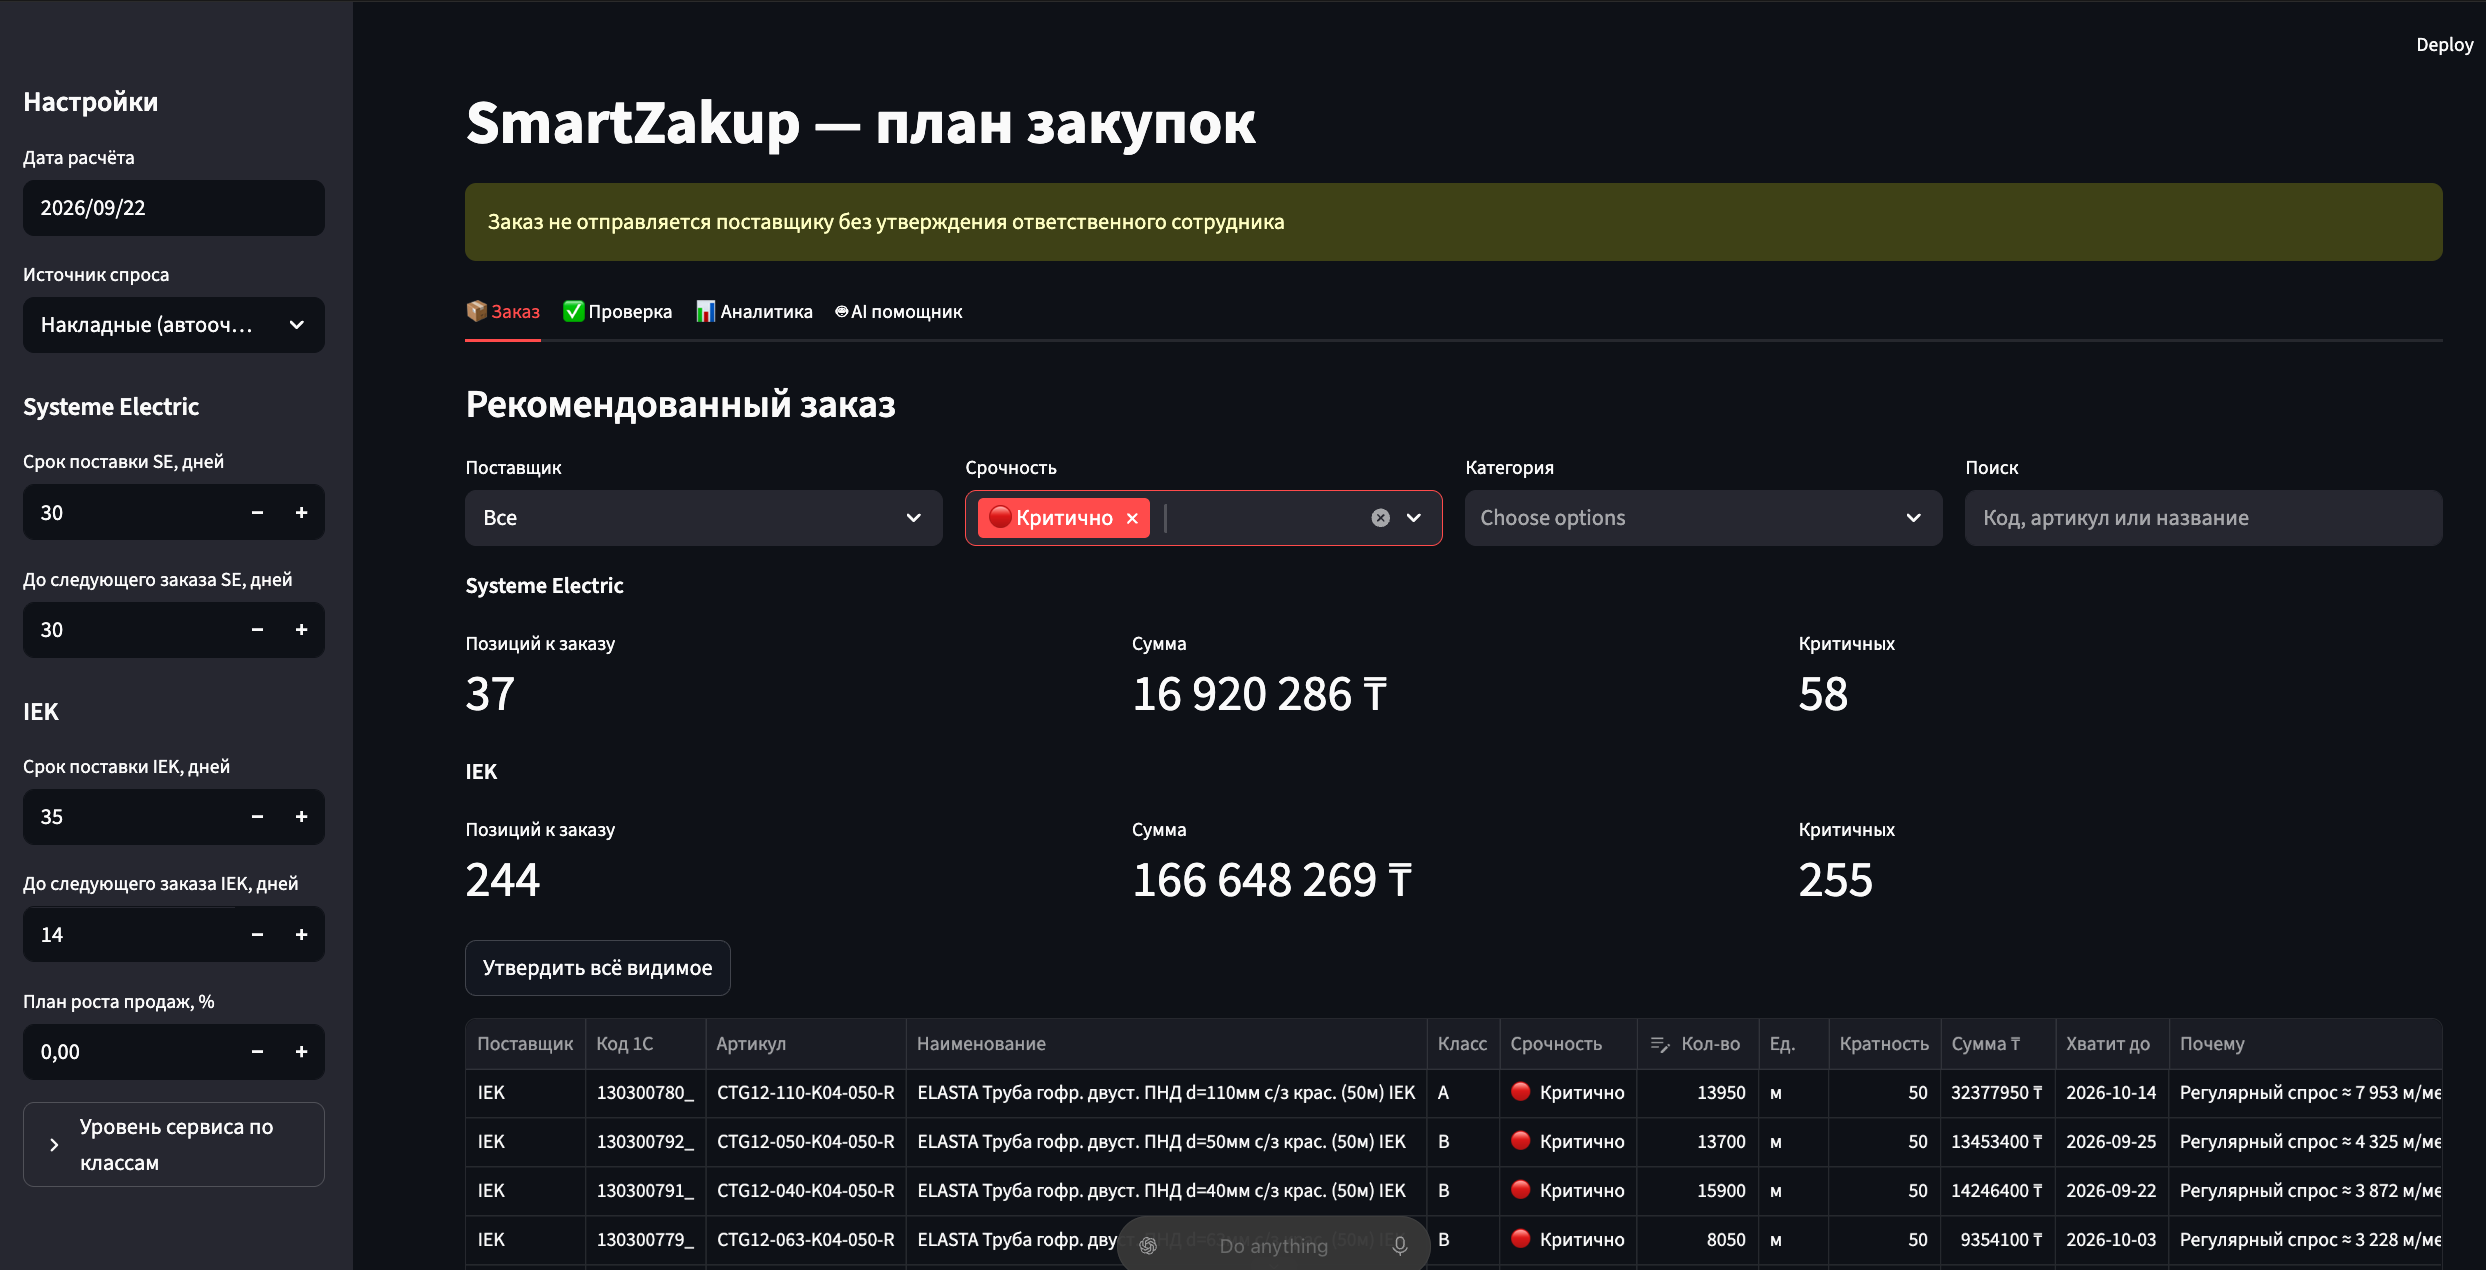Click the Артикул column header
2486x1270 pixels.
click(805, 1044)
